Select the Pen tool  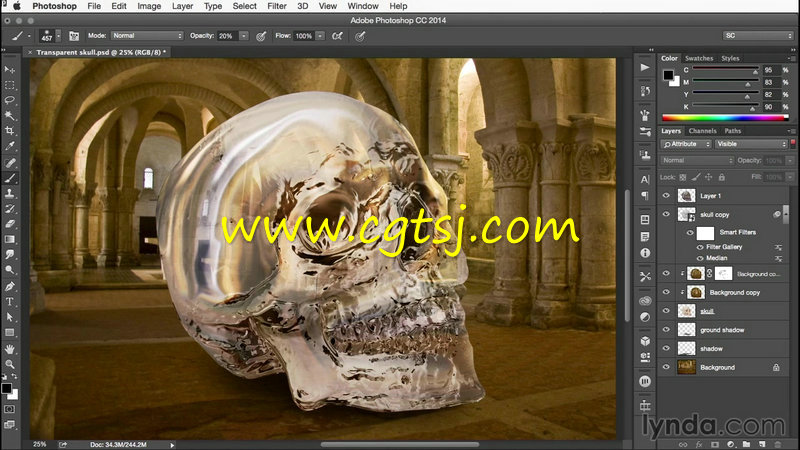pyautogui.click(x=10, y=286)
